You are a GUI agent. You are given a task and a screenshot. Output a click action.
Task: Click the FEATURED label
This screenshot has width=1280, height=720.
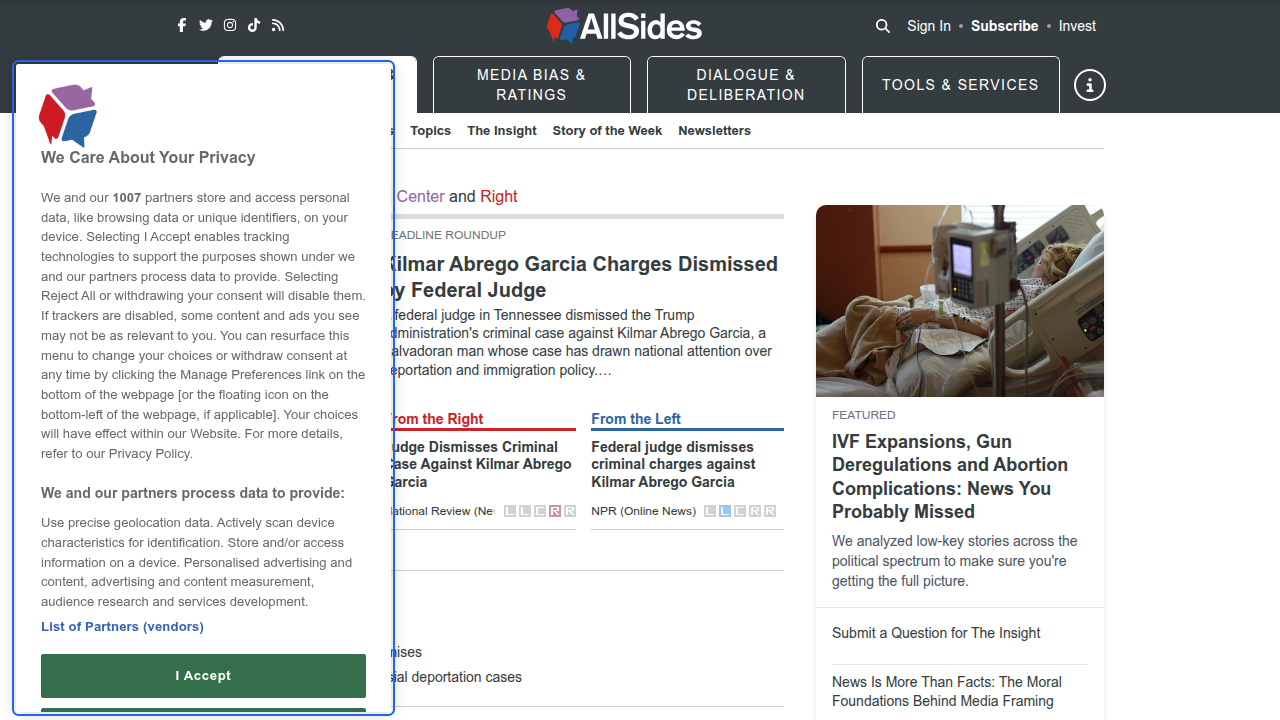pos(864,415)
